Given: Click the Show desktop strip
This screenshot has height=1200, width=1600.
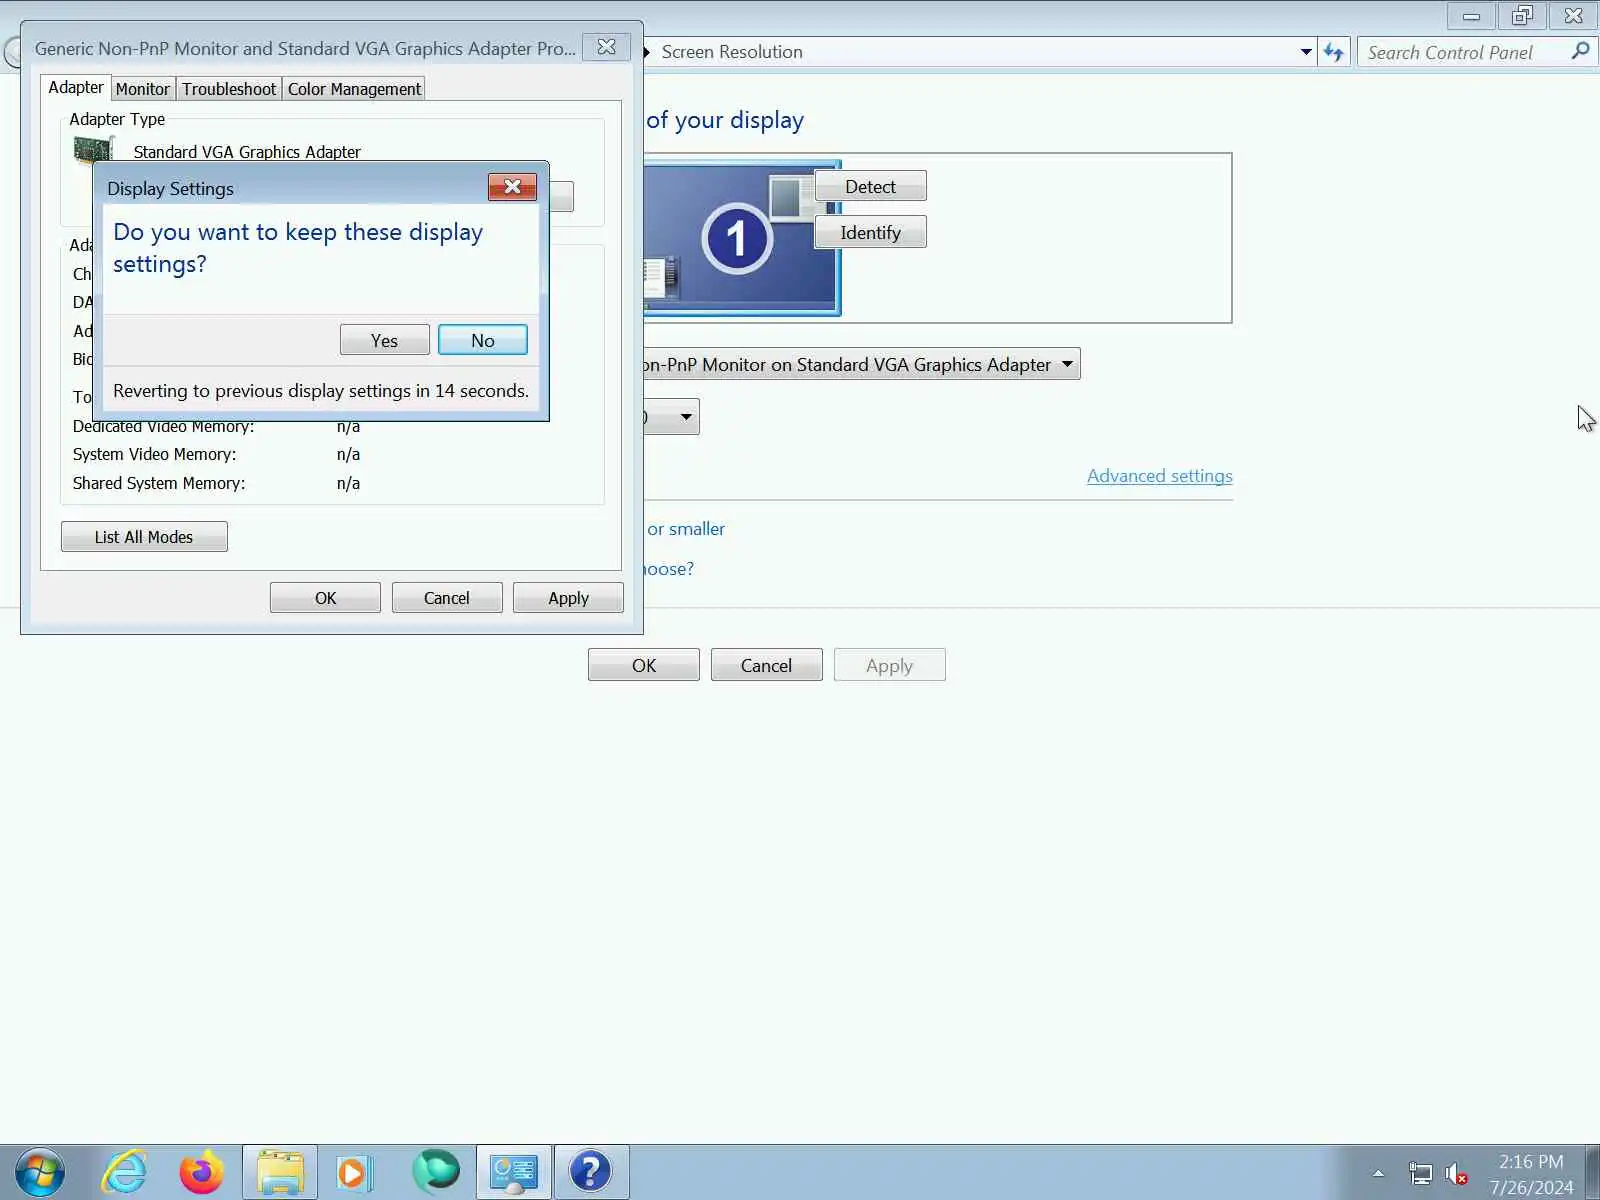Looking at the screenshot, I should point(1592,1172).
